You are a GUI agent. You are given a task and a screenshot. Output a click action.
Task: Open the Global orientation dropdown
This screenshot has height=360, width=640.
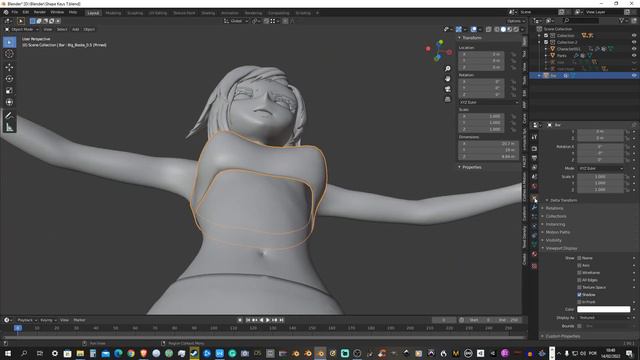tap(236, 21)
